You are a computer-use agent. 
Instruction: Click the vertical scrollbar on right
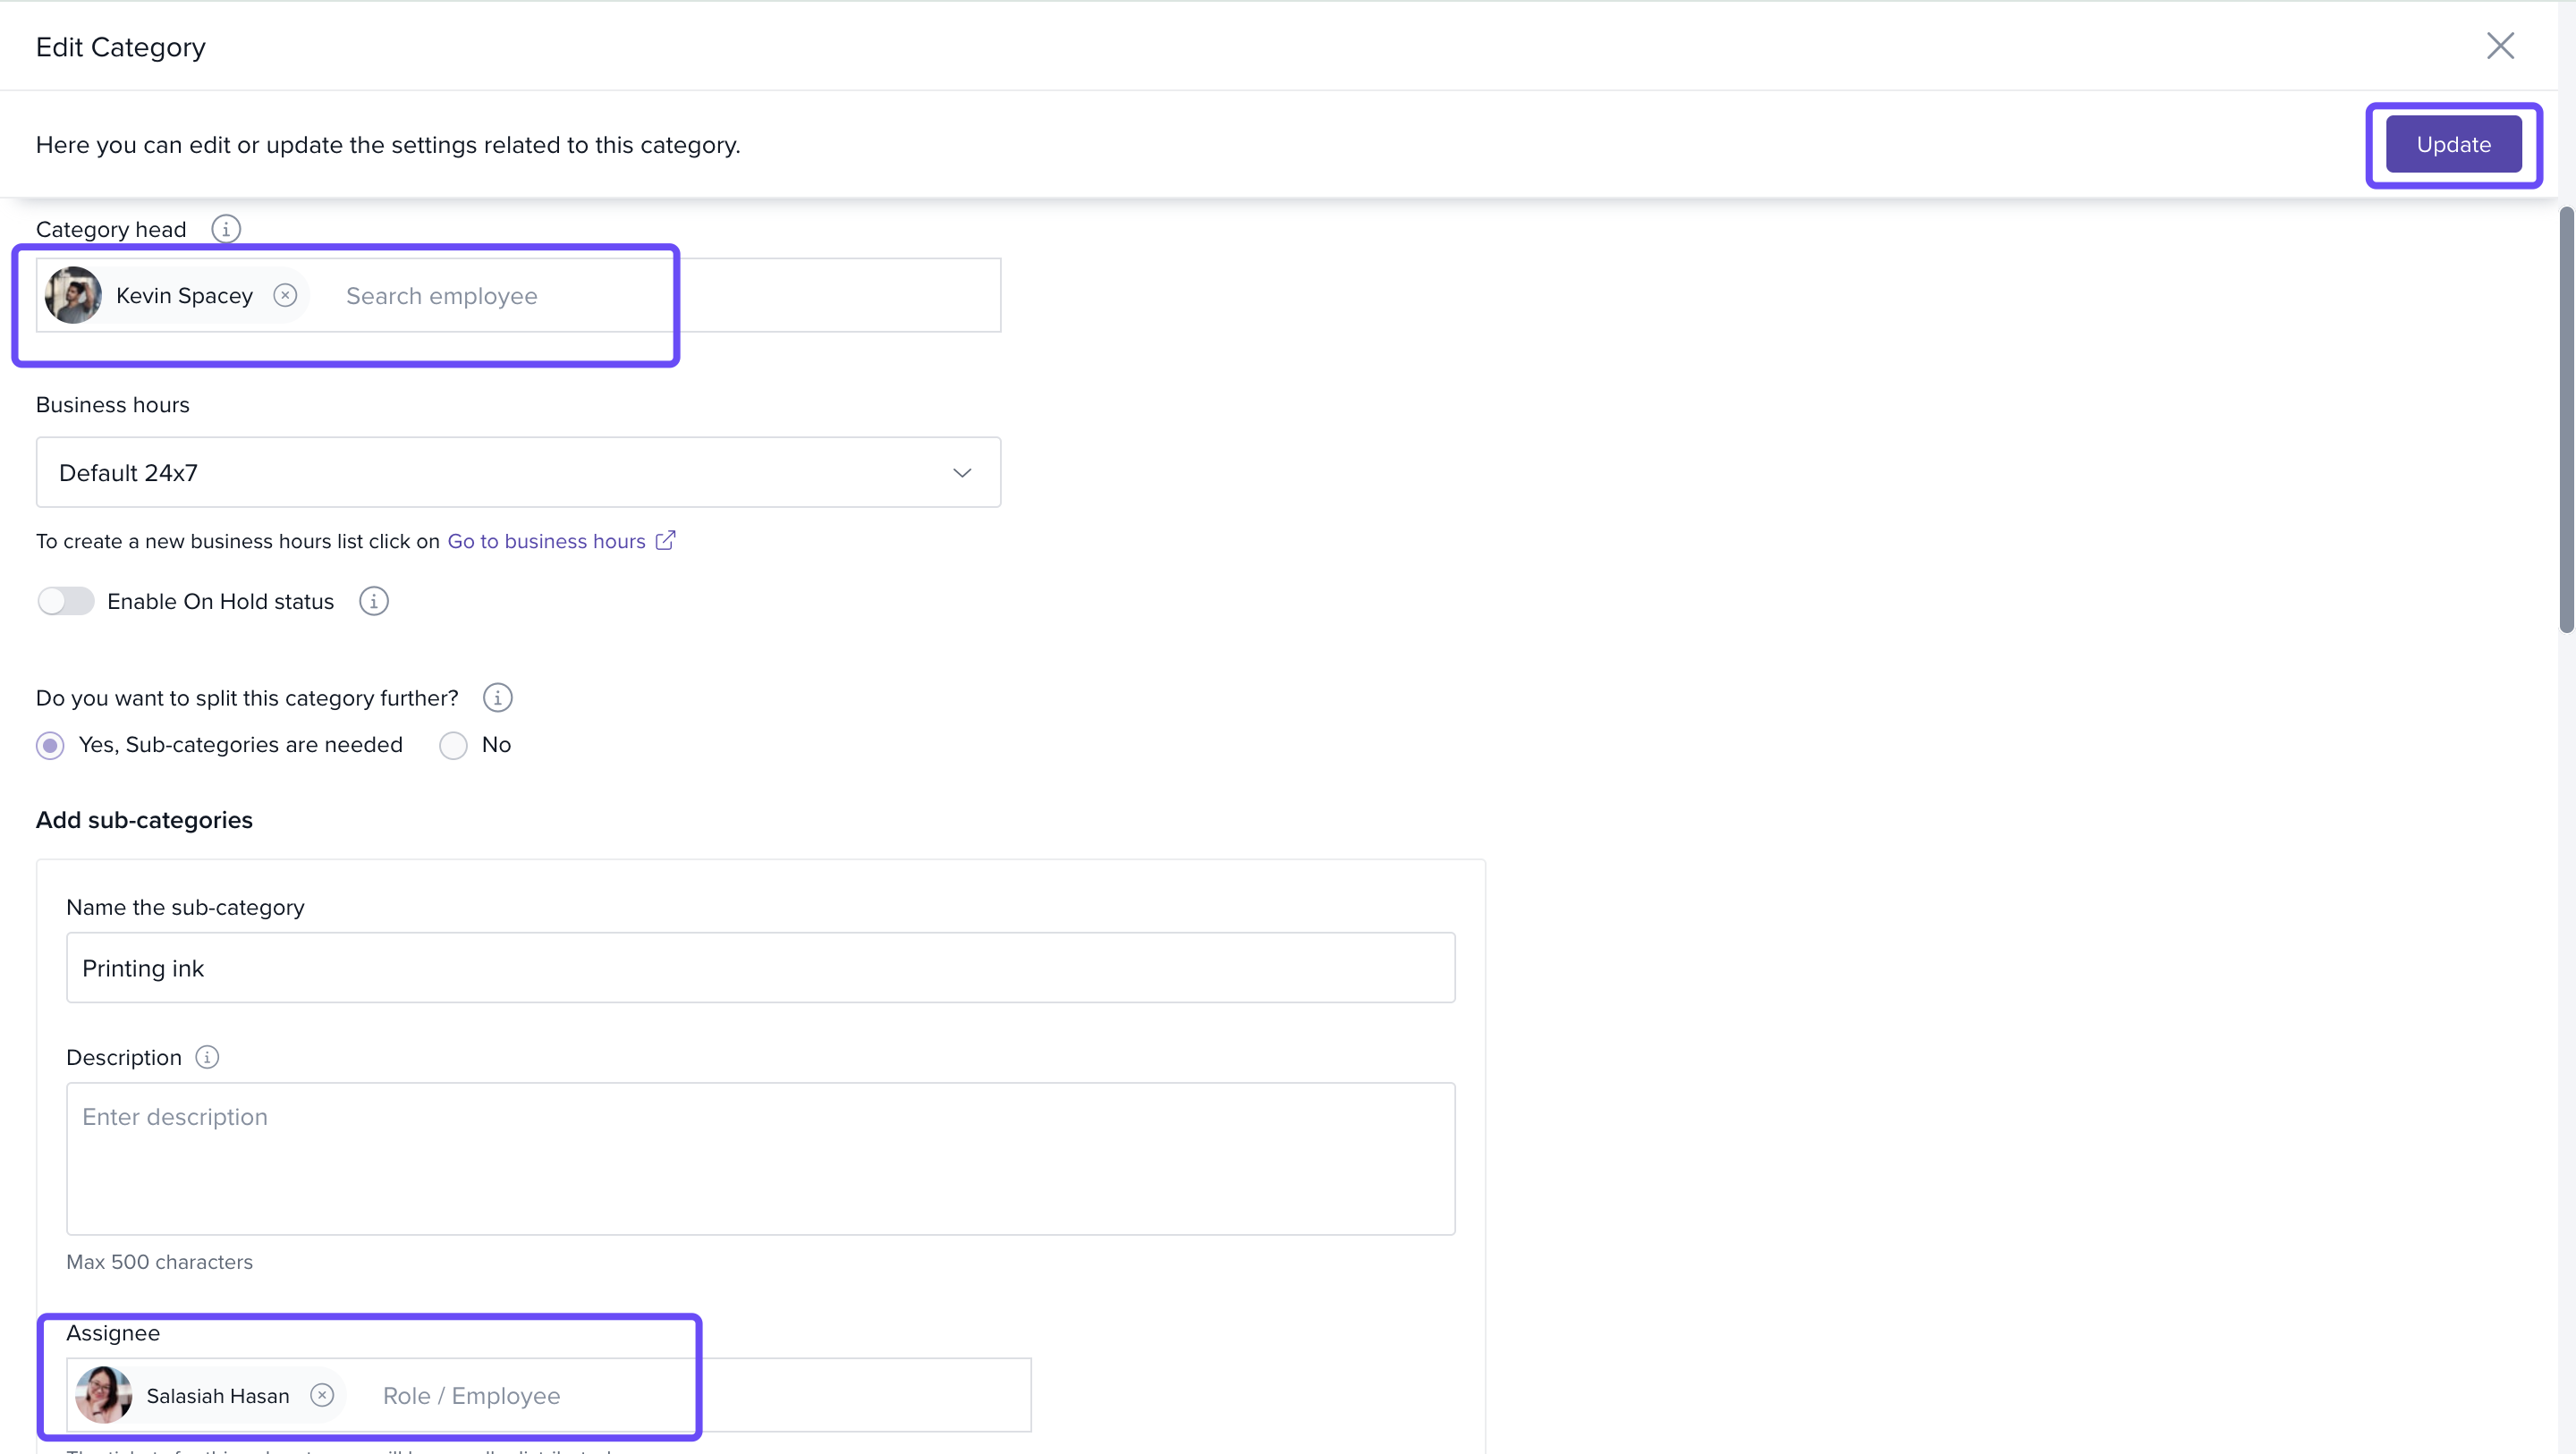2566,420
